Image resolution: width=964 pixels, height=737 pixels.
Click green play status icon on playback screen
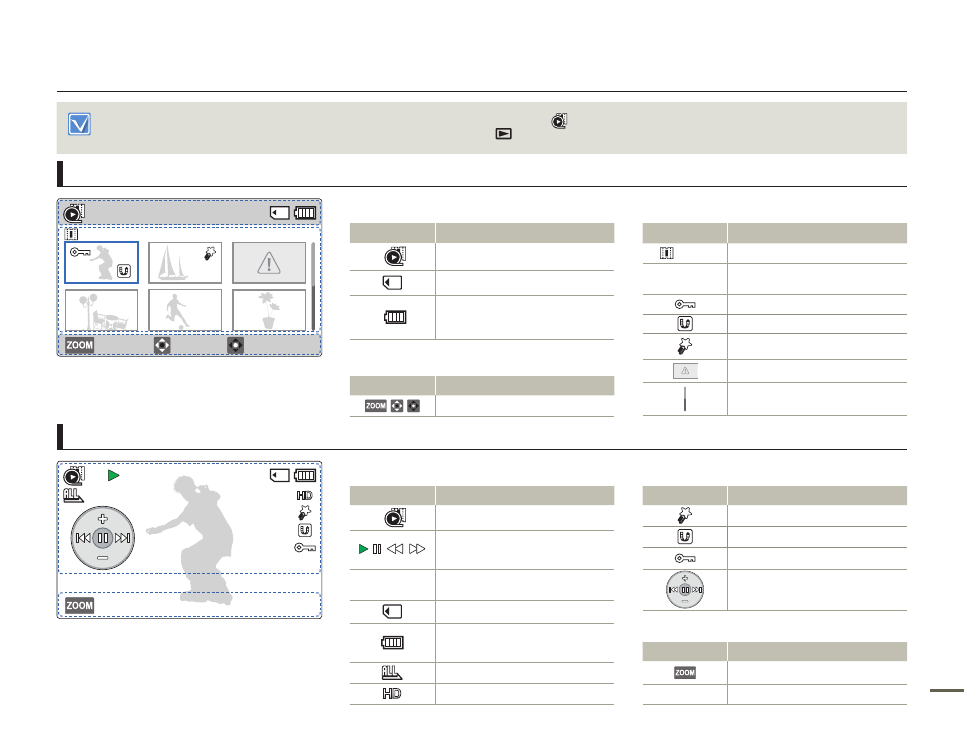113,476
